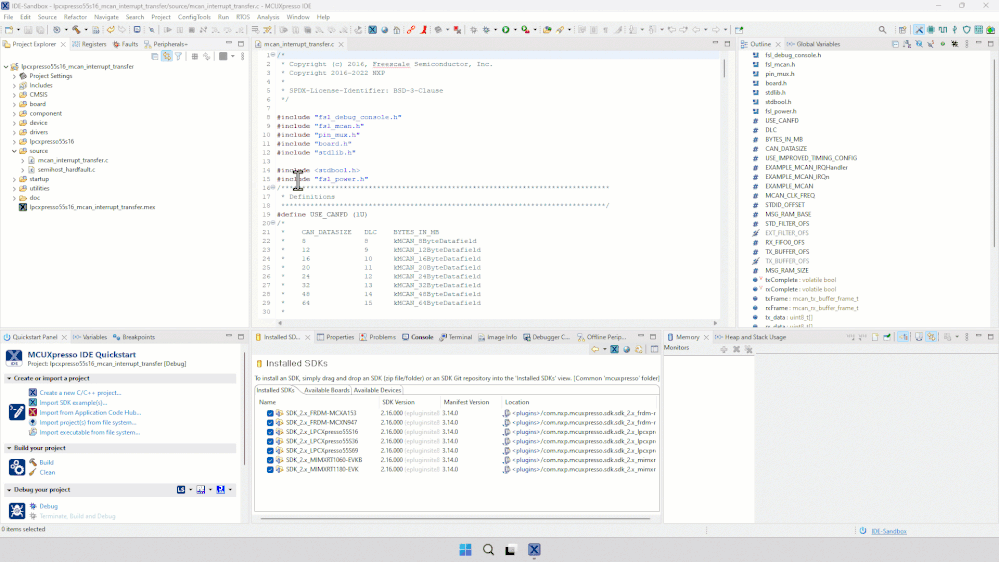
Task: Click the blue MCUXpresso X icon in main toolbar
Action: click(x=373, y=29)
